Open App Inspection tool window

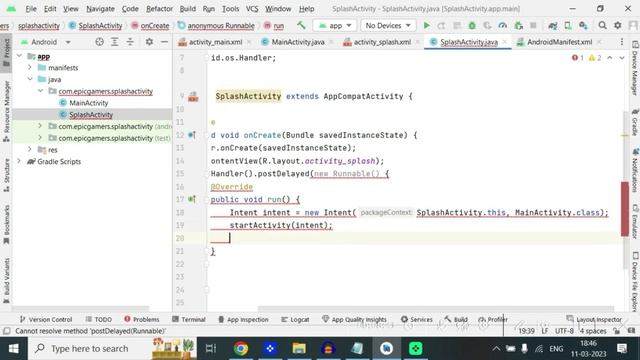[243, 319]
